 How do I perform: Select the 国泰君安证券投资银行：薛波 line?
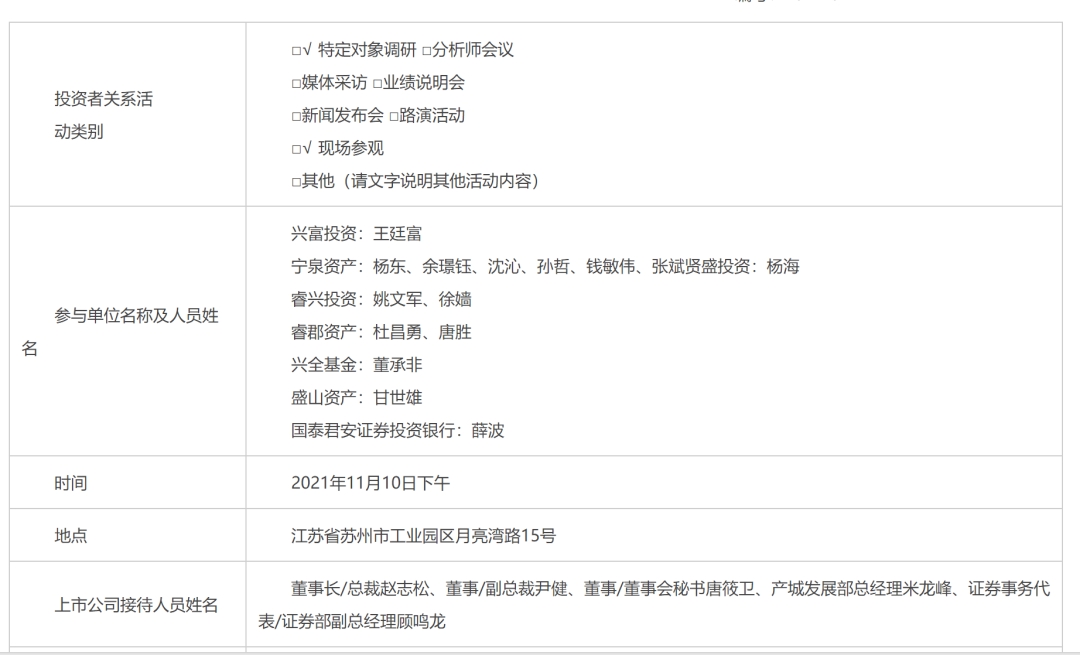click(397, 430)
